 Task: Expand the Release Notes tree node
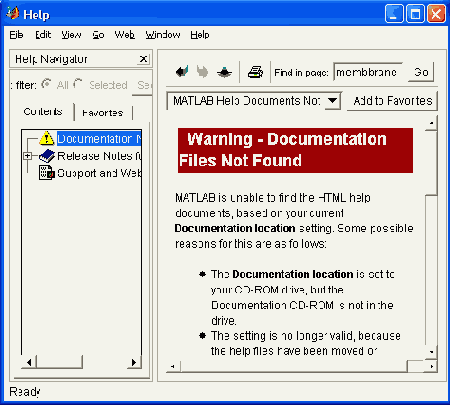pyautogui.click(x=28, y=156)
